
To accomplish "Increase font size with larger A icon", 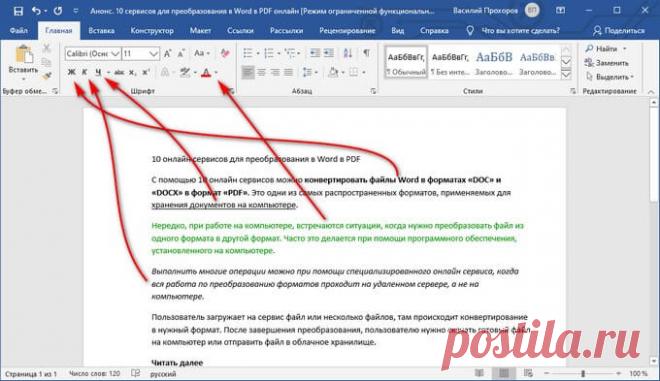I will (168, 53).
